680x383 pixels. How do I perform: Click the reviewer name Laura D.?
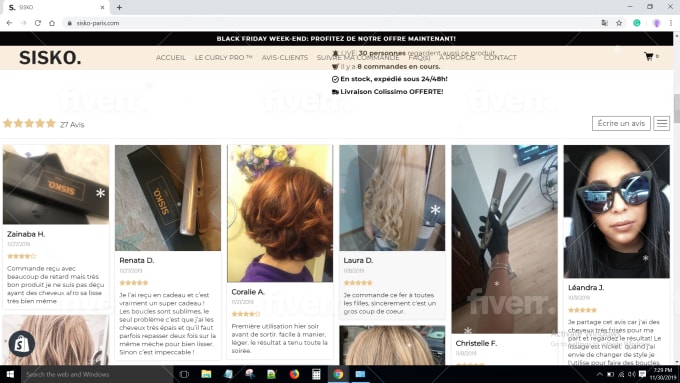pos(358,260)
